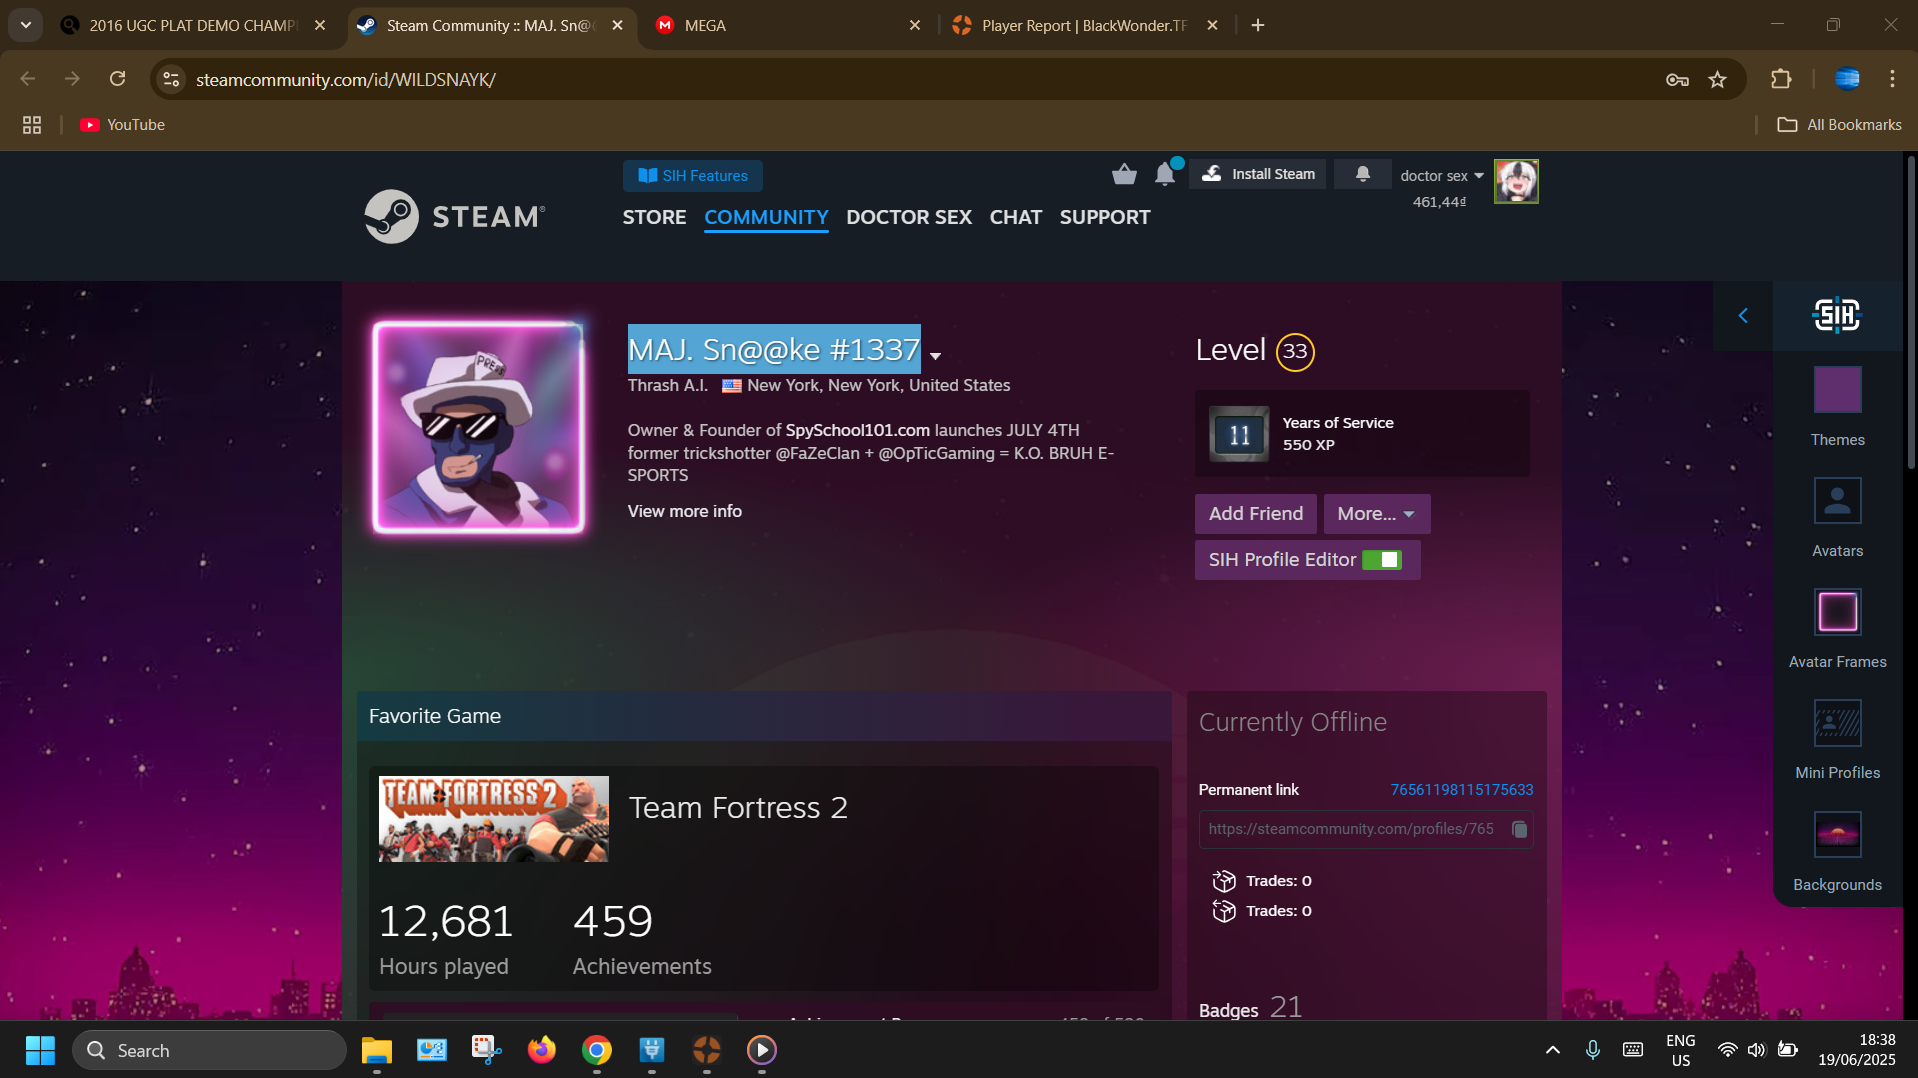The width and height of the screenshot is (1918, 1078).
Task: Open the SIH logo panel icon
Action: click(x=1837, y=316)
